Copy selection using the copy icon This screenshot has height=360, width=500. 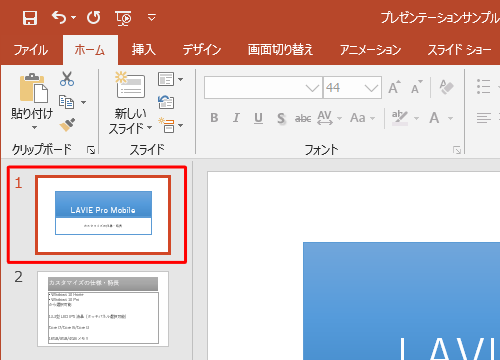[66, 102]
